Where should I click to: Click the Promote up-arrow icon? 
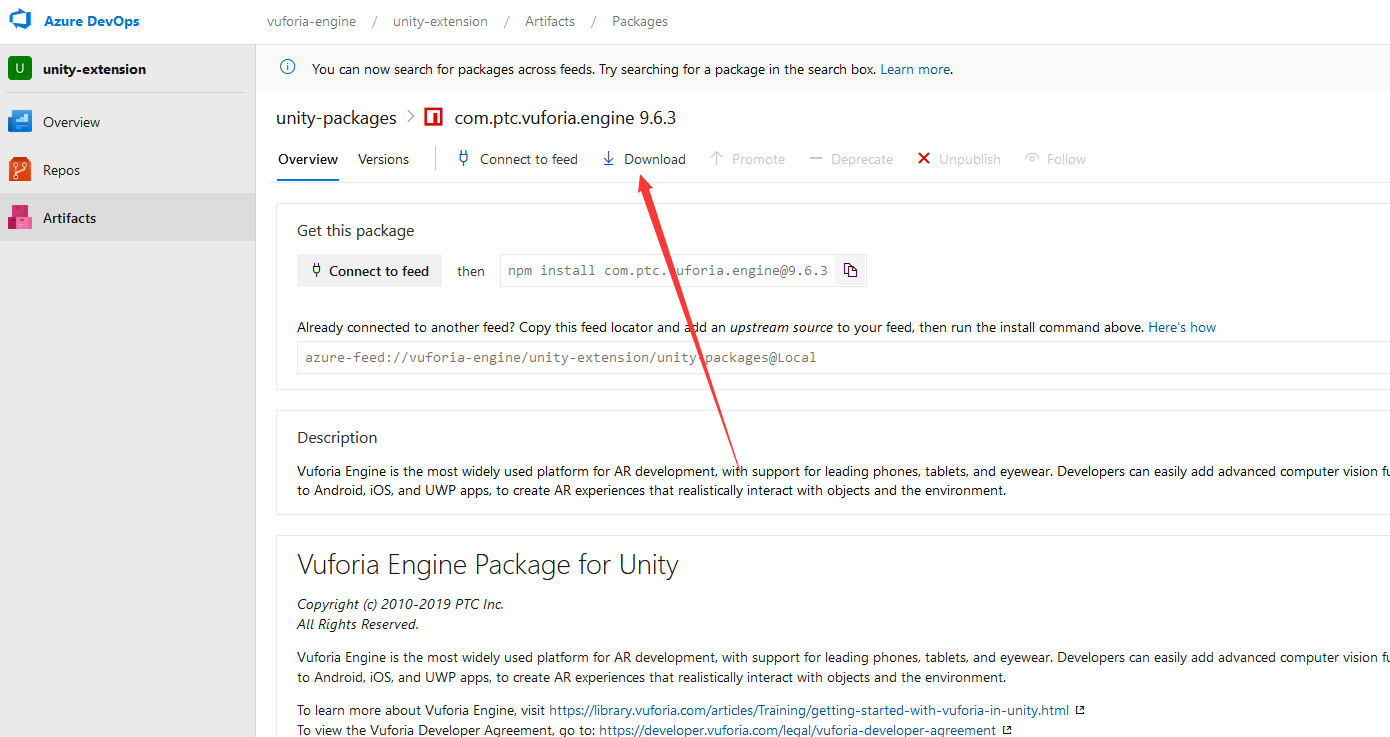(x=716, y=158)
